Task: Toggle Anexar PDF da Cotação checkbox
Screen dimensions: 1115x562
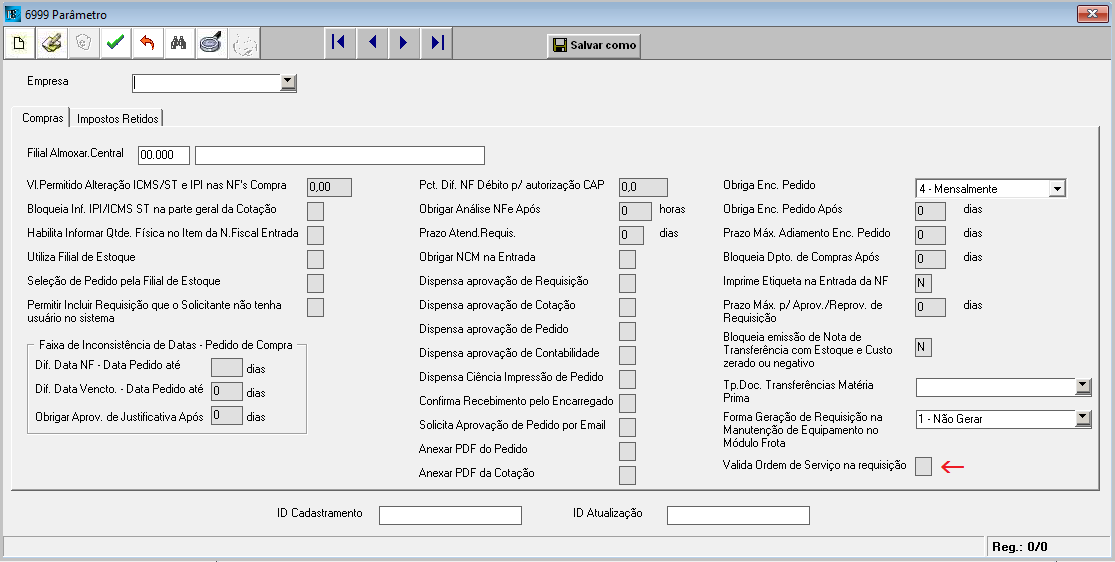Action: pyautogui.click(x=627, y=475)
